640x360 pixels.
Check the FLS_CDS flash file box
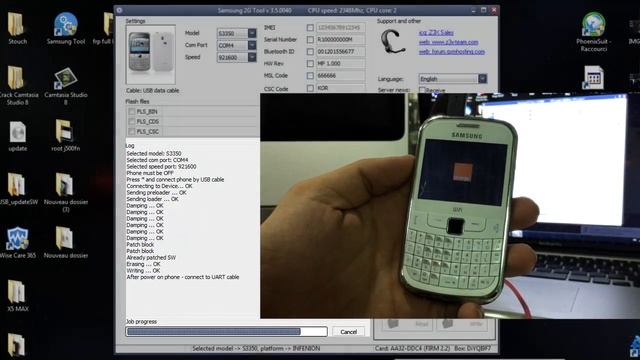(x=131, y=122)
